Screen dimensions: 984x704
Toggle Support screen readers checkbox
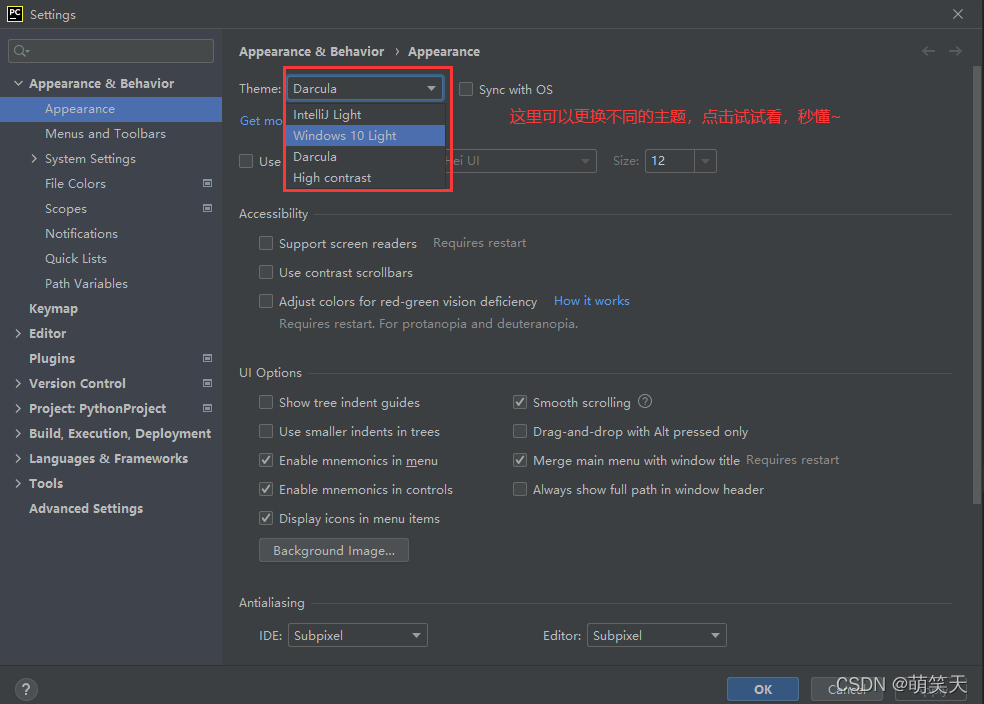[266, 243]
